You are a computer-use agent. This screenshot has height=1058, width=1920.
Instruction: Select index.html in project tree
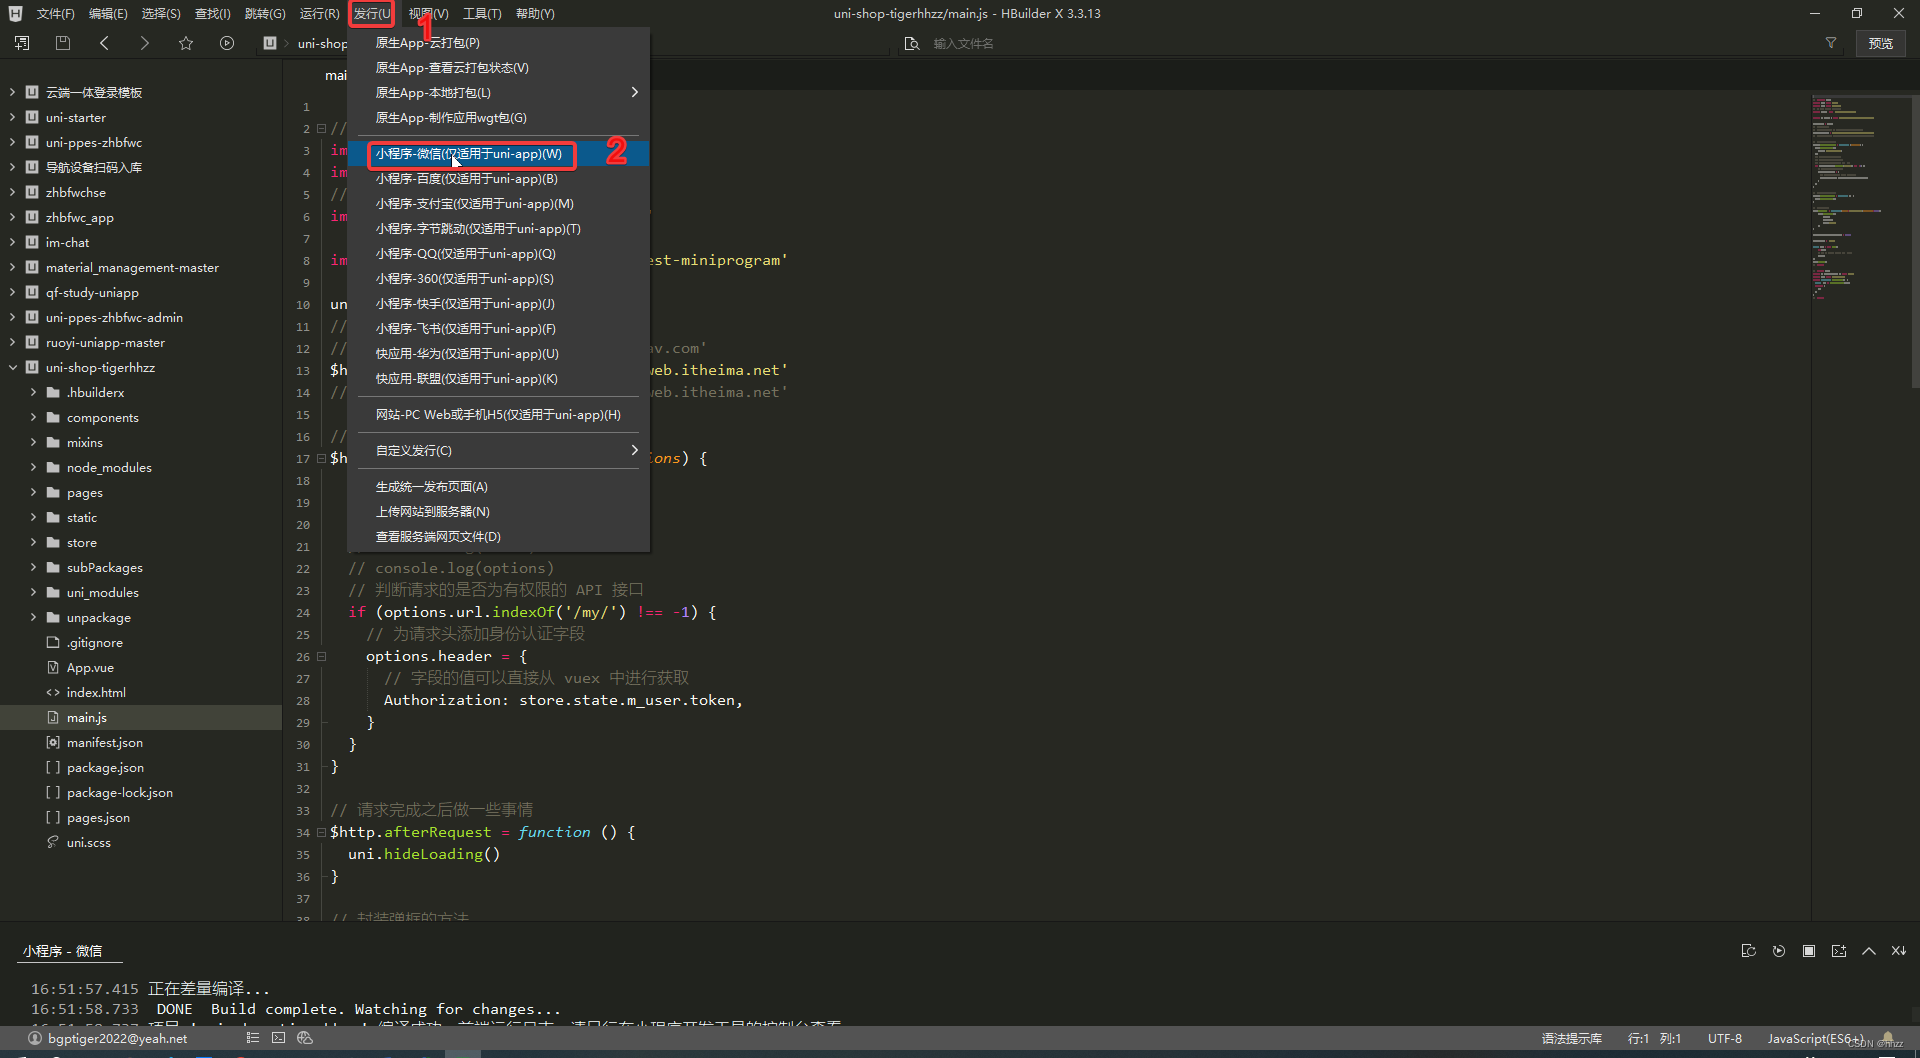pyautogui.click(x=96, y=692)
